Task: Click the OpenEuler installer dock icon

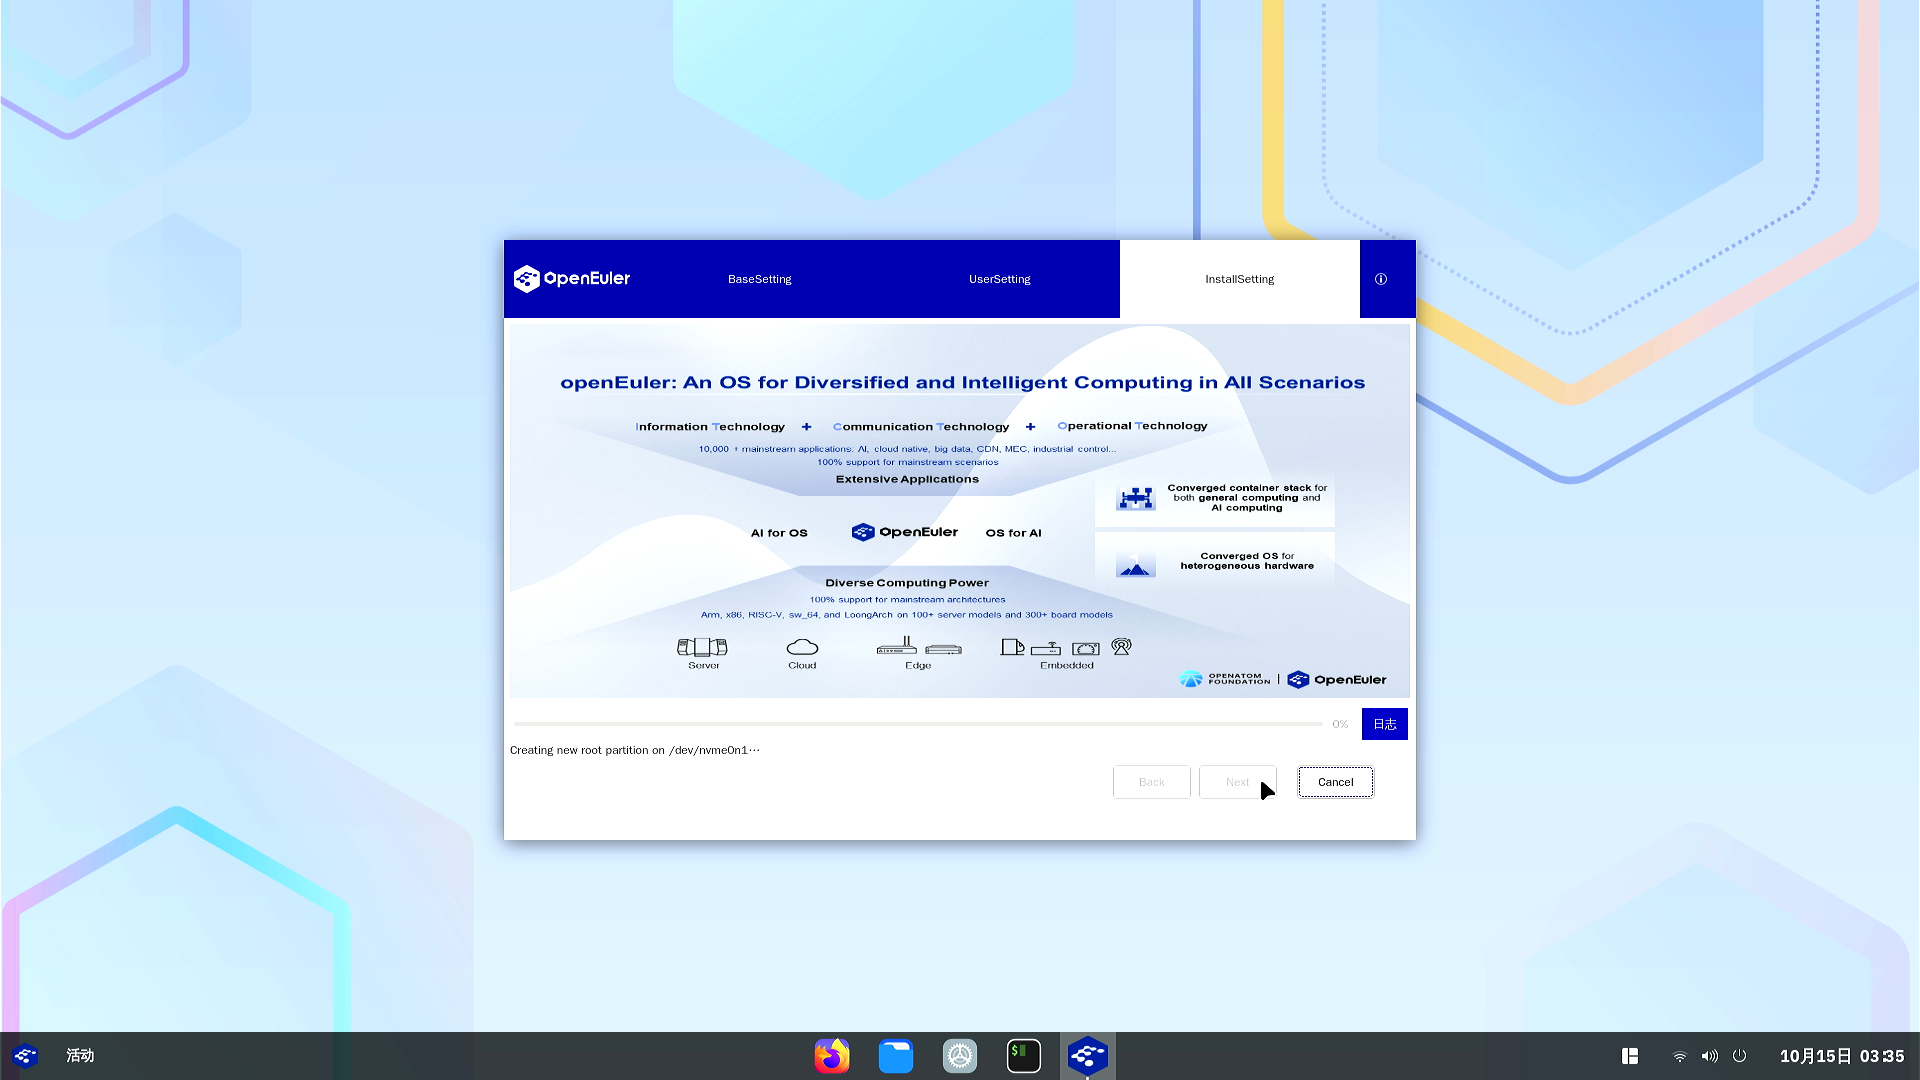Action: [1087, 1055]
